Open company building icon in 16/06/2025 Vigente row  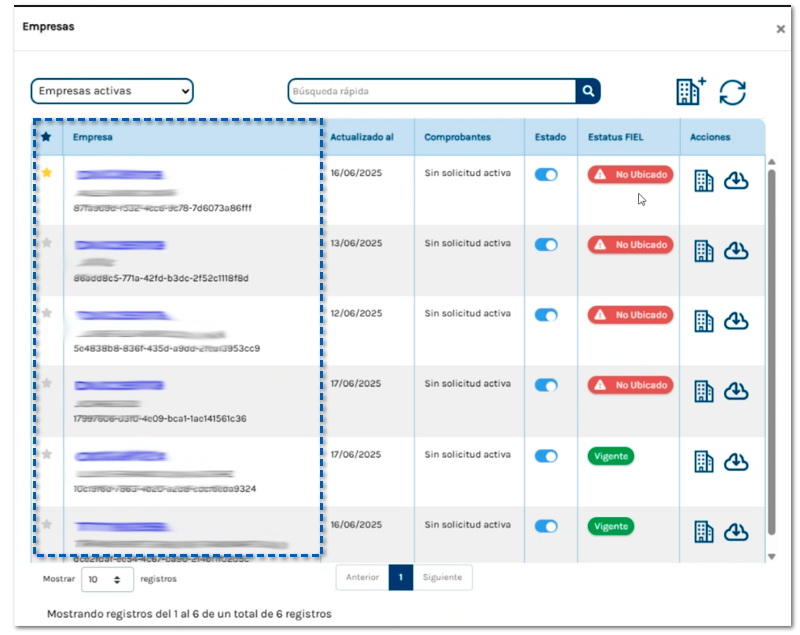pyautogui.click(x=704, y=532)
